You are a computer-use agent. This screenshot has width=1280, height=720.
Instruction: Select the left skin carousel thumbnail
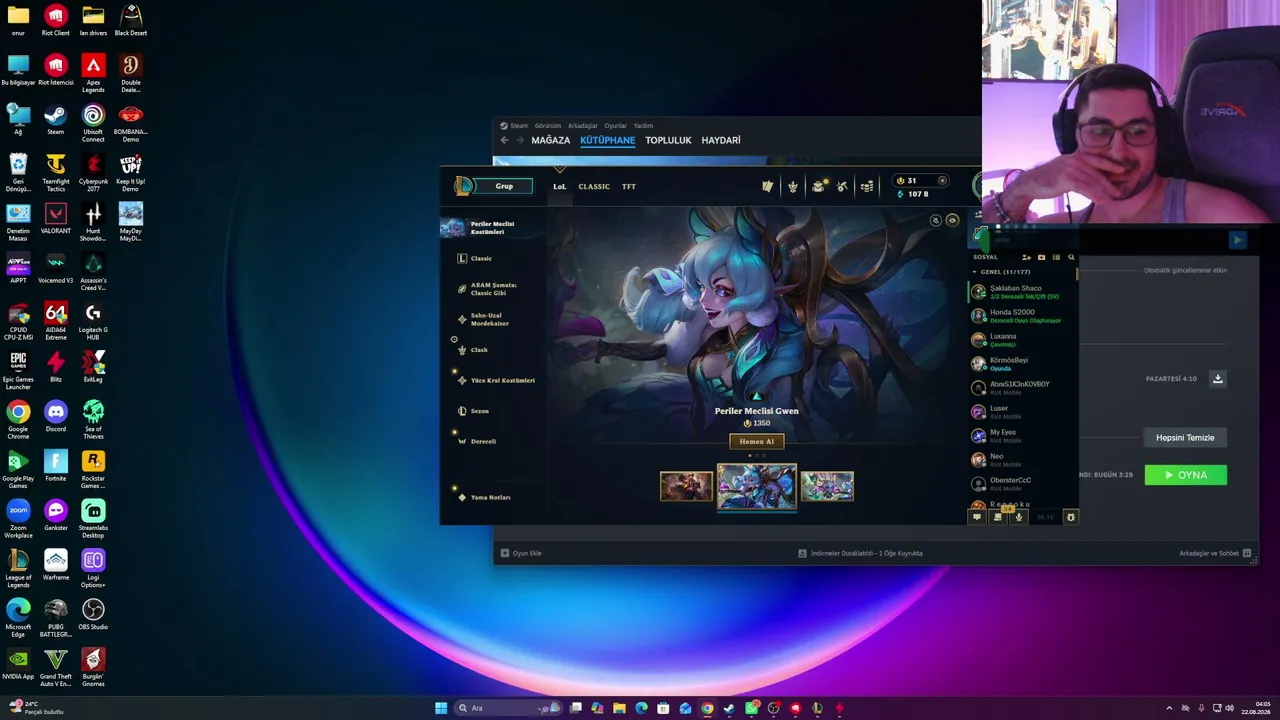coord(686,486)
